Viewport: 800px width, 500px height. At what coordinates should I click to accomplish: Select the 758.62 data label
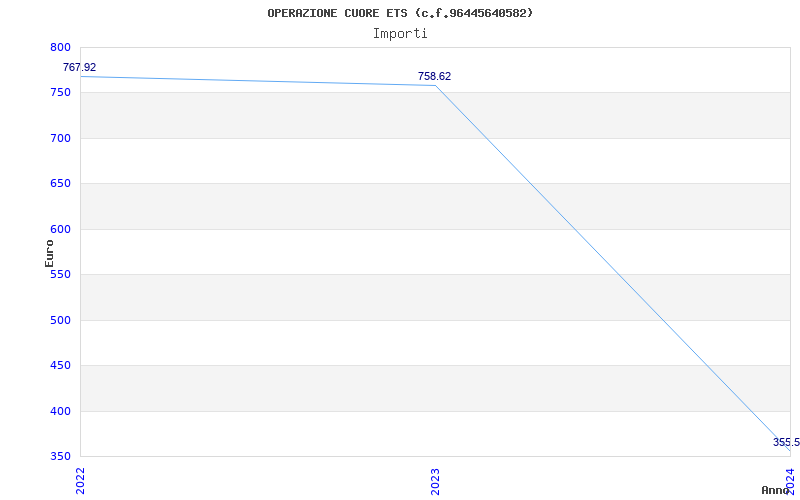(x=434, y=77)
